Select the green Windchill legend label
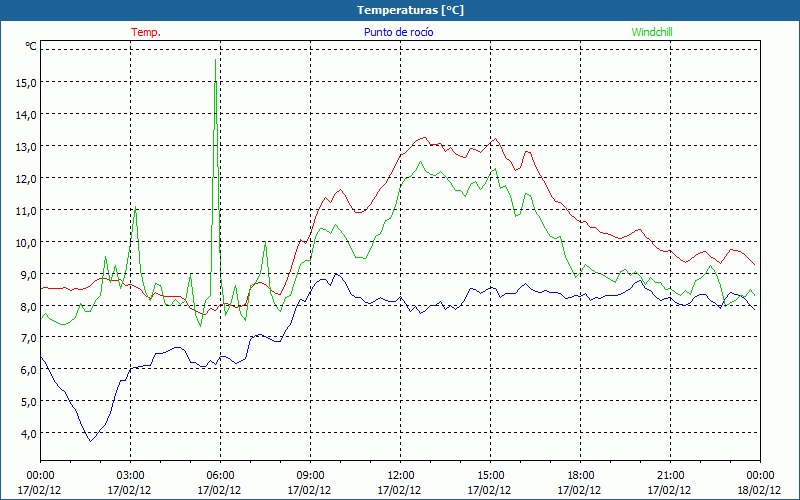This screenshot has width=800, height=500. (652, 32)
